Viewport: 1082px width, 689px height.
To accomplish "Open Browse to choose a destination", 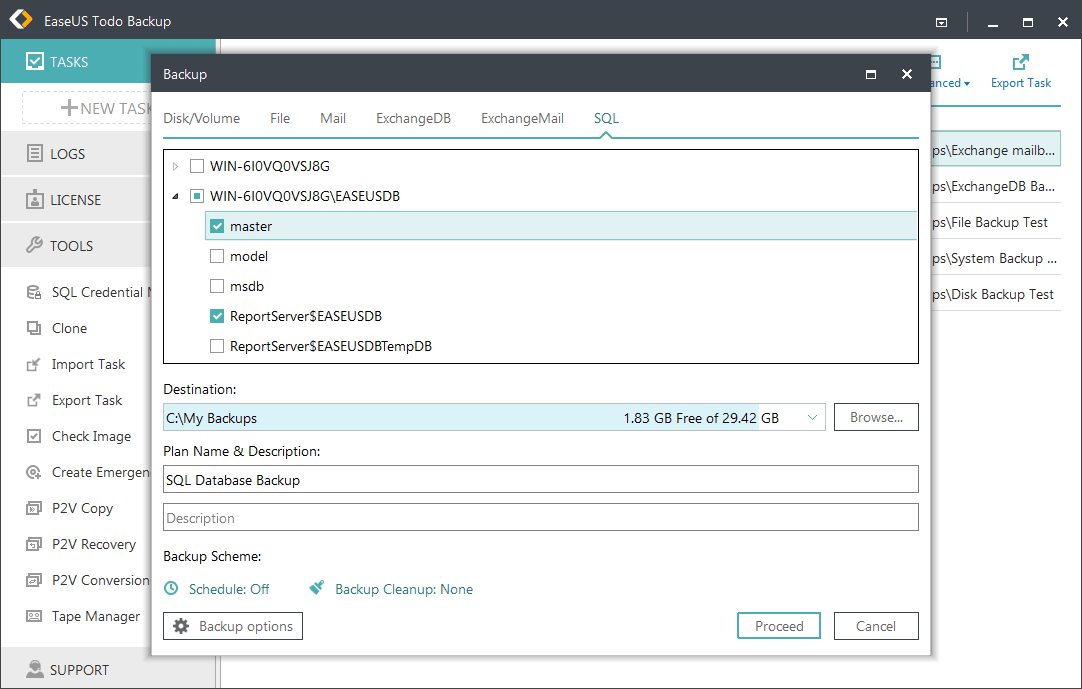I will pyautogui.click(x=876, y=417).
